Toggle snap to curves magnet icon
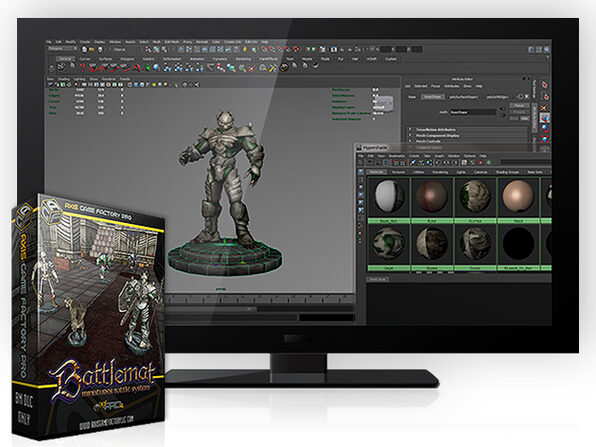 (272, 49)
